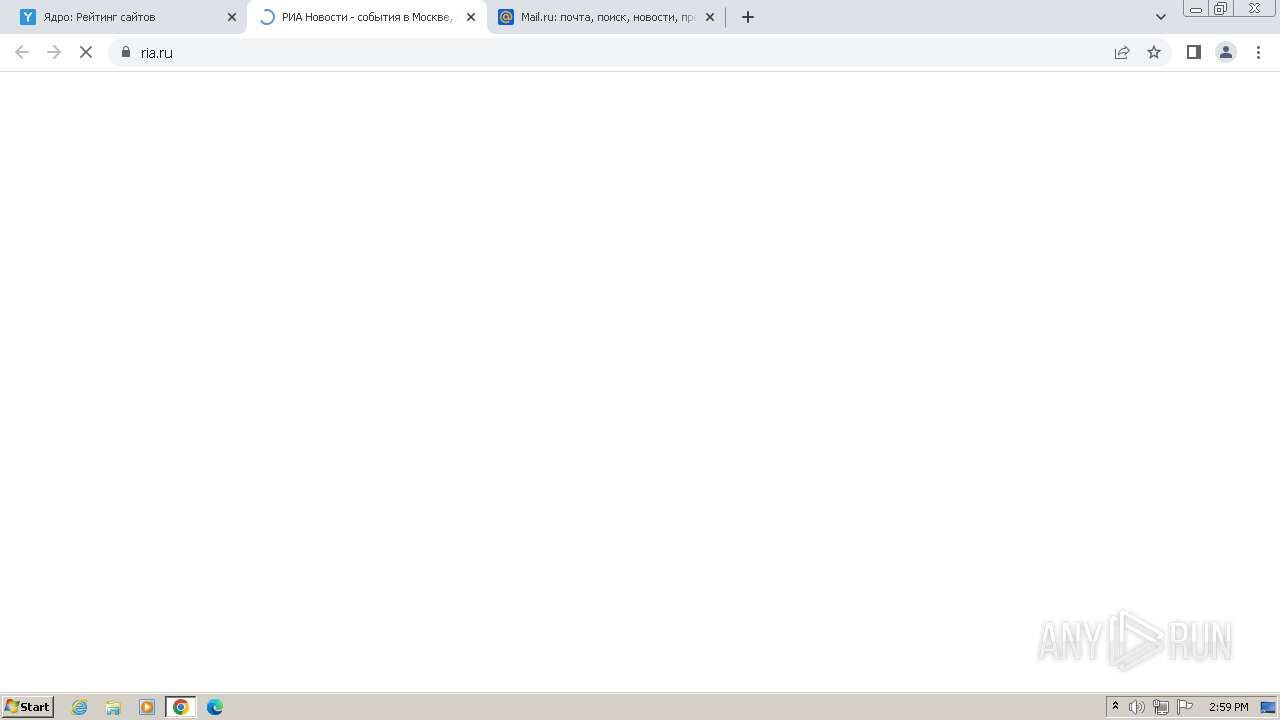The width and height of the screenshot is (1280, 720).
Task: Open a new tab with the plus button
Action: click(748, 17)
